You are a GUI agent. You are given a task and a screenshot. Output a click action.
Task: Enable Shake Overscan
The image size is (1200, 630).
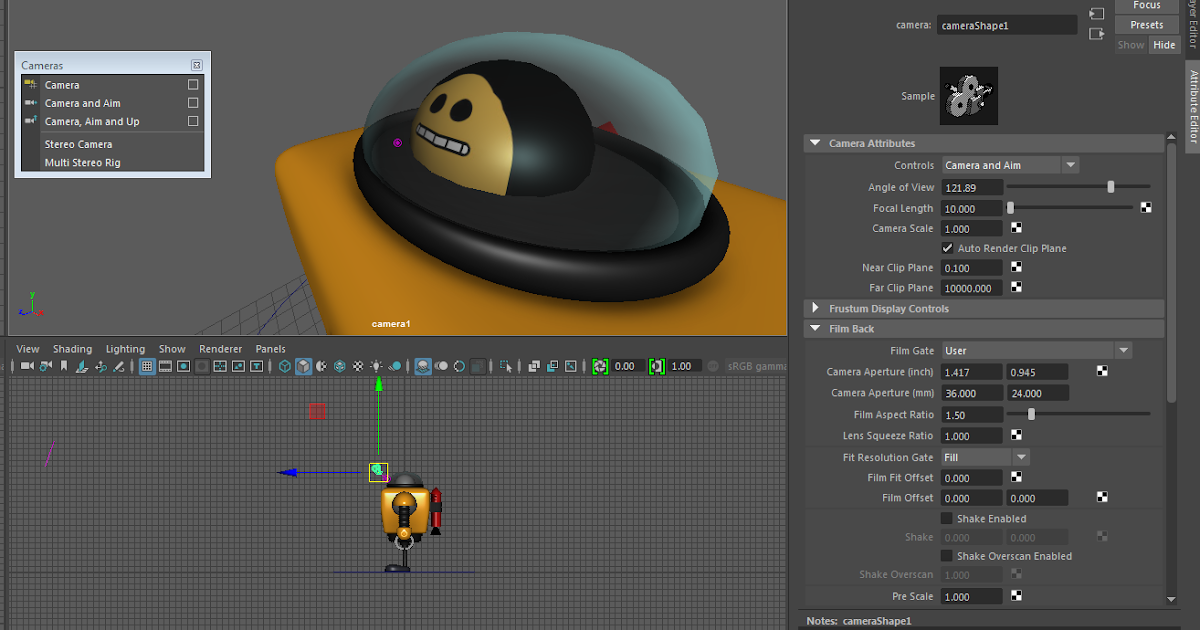click(x=946, y=556)
